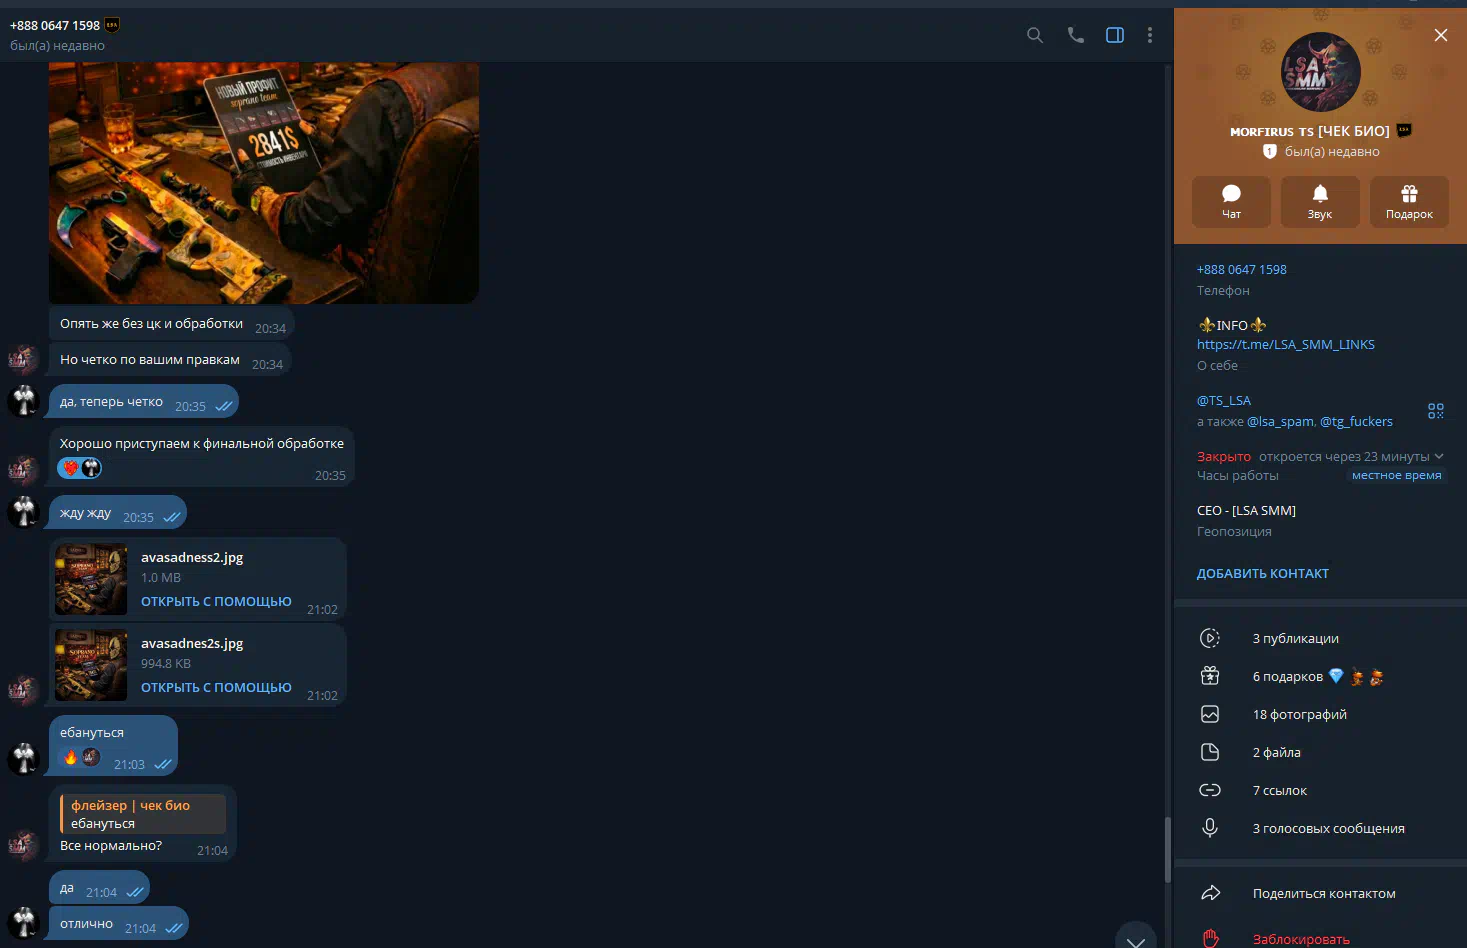Image resolution: width=1467 pixels, height=948 pixels.
Task: Click ДОБАВИТЬ КОНТАКТ button
Action: 1262,573
